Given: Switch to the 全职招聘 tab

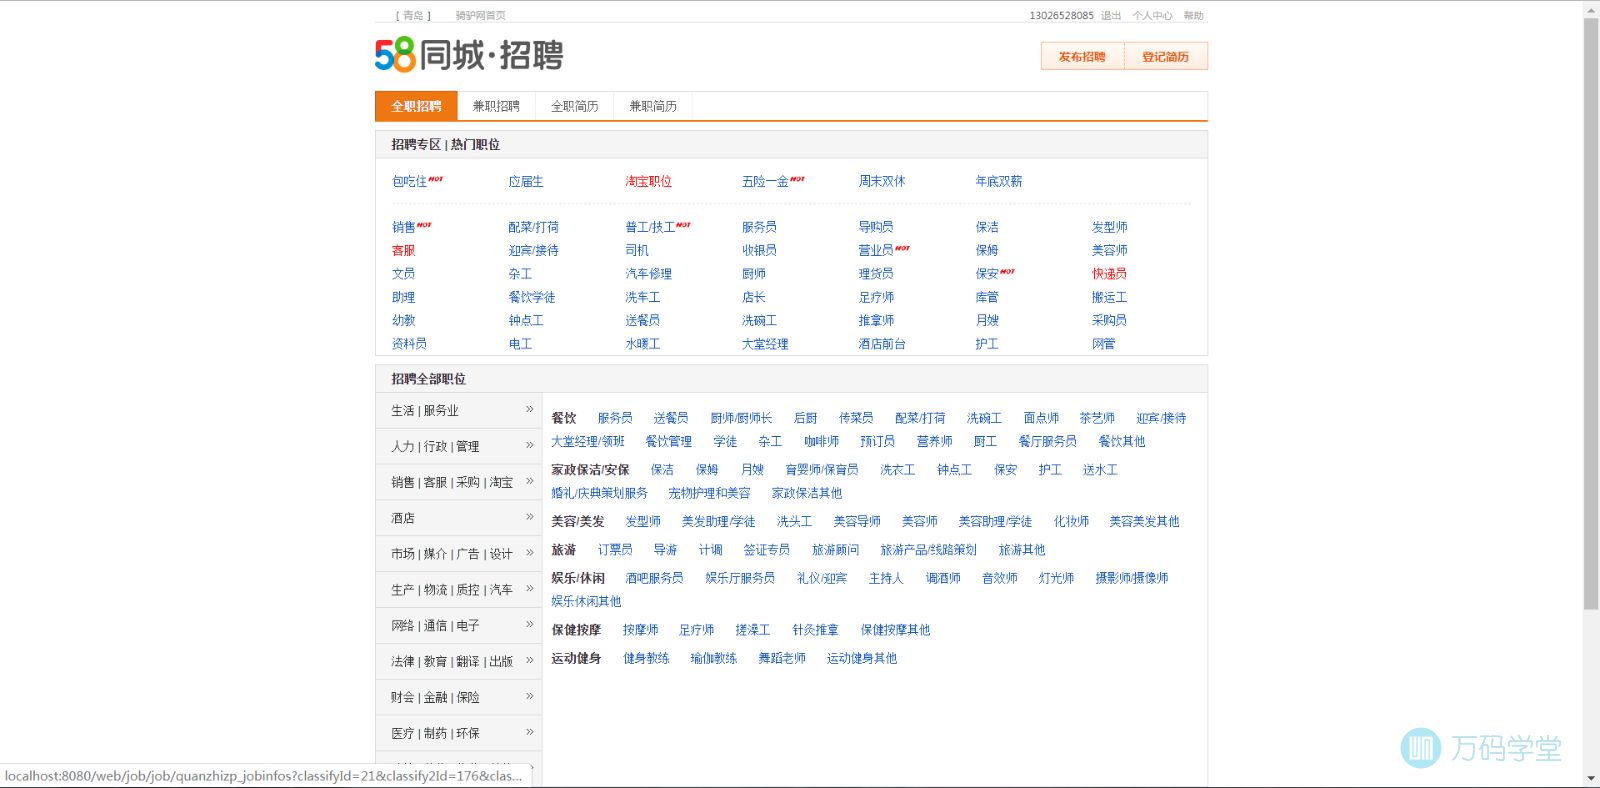Looking at the screenshot, I should [x=416, y=106].
